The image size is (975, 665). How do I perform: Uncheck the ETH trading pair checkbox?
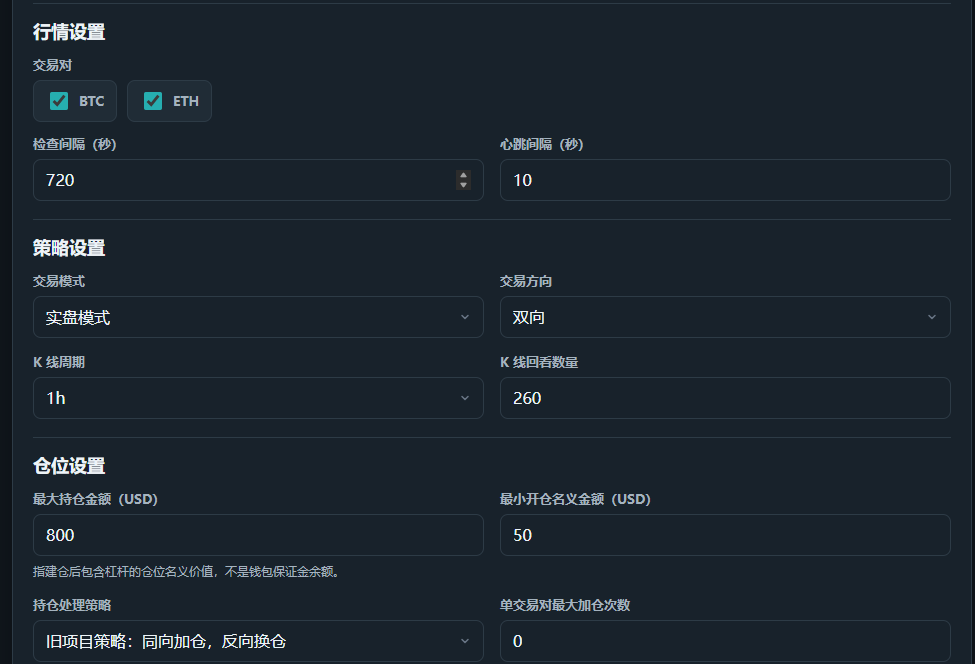click(x=153, y=101)
